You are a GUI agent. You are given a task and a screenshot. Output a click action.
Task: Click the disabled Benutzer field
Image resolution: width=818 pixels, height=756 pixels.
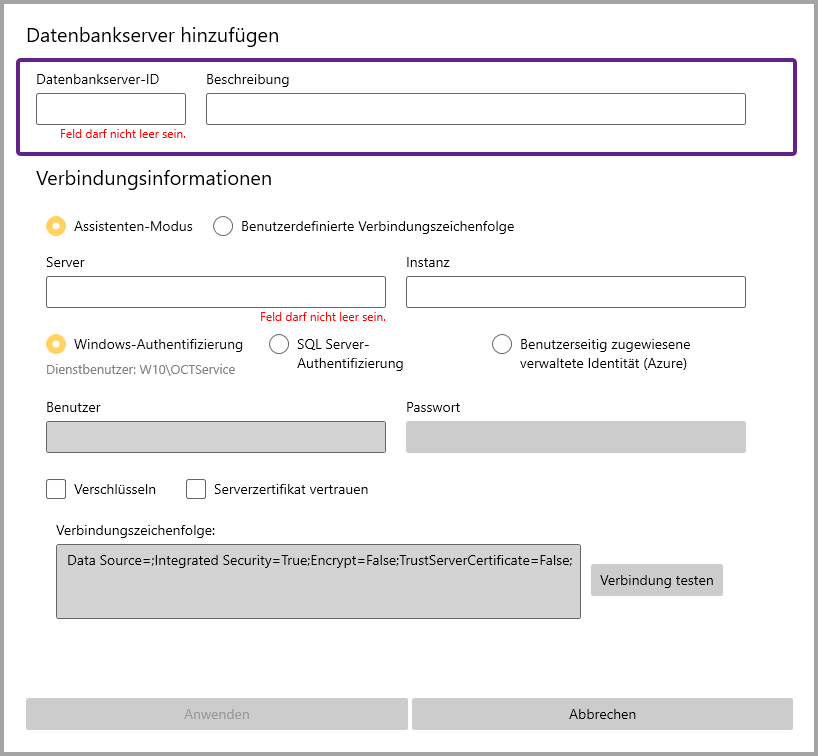click(x=216, y=437)
